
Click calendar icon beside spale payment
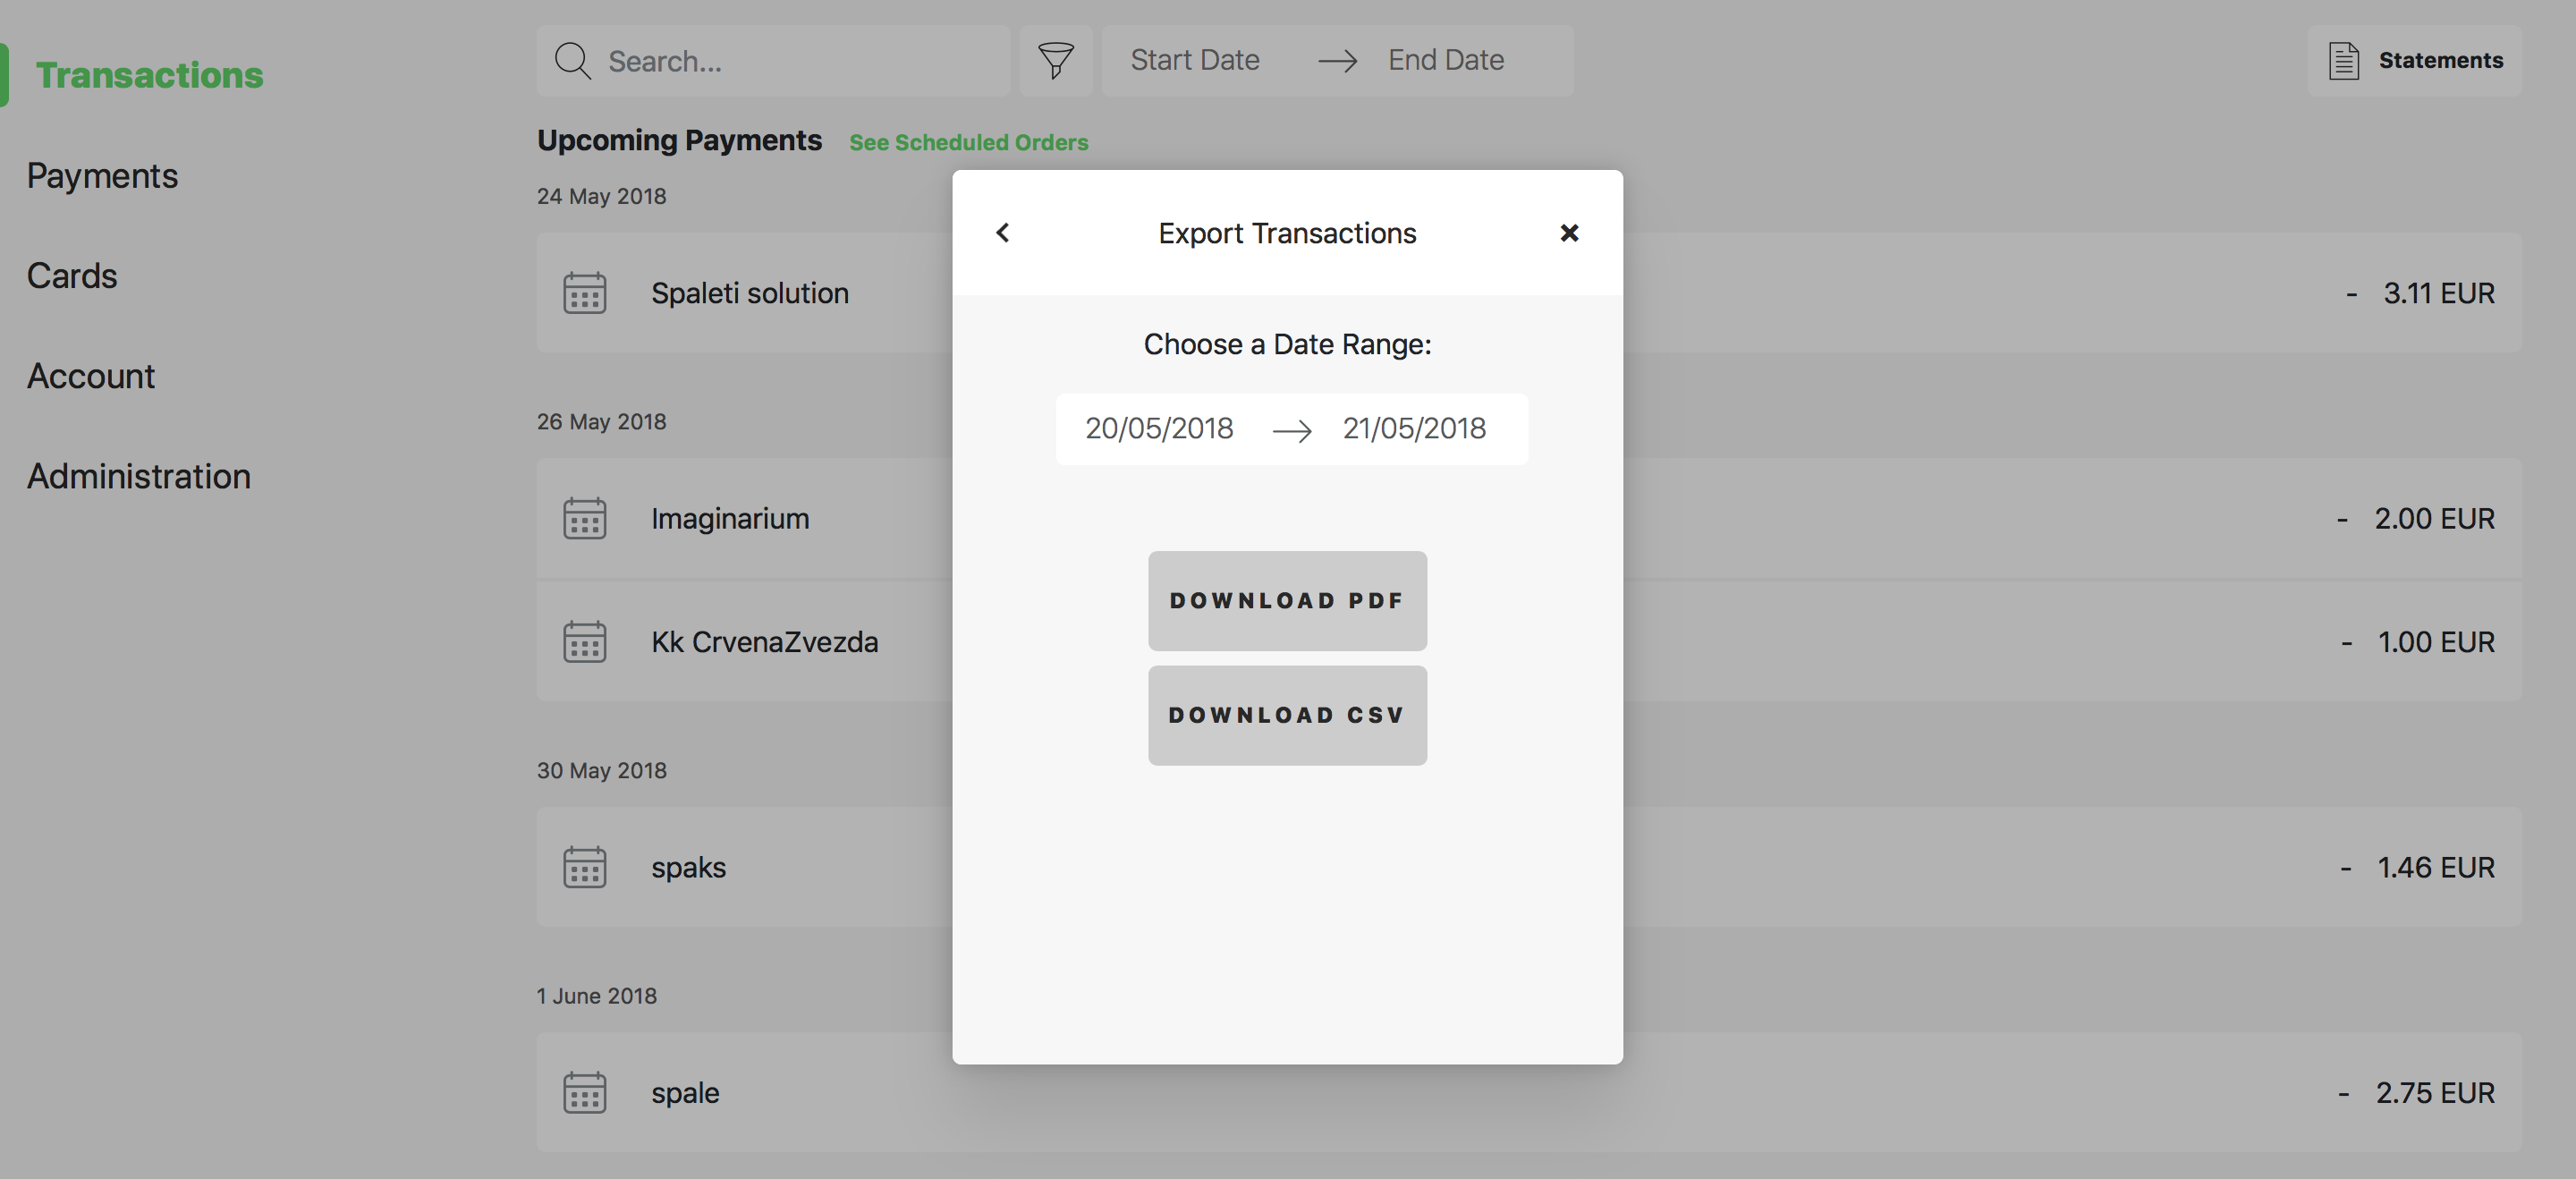[x=584, y=1092]
